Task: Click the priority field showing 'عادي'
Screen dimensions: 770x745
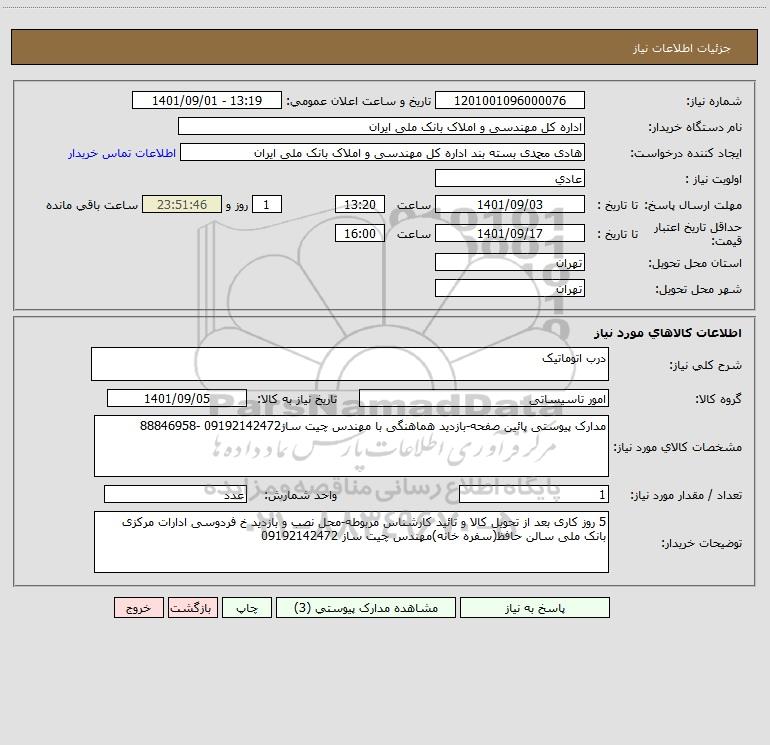Action: [x=510, y=178]
